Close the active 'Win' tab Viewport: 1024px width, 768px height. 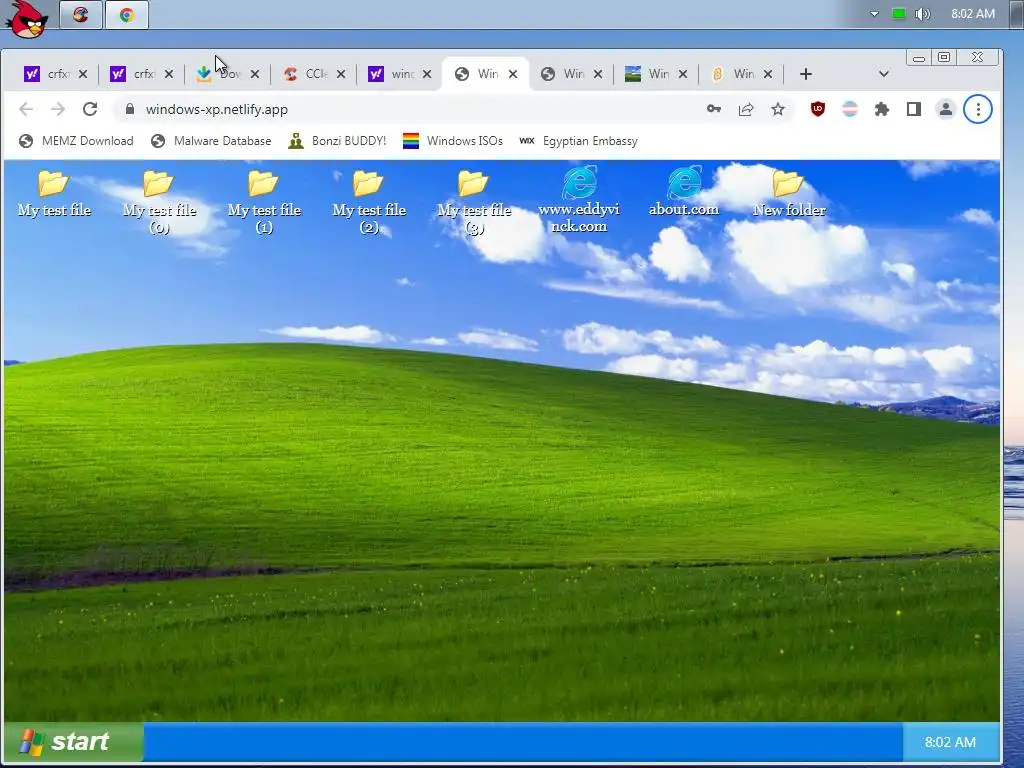coord(513,74)
